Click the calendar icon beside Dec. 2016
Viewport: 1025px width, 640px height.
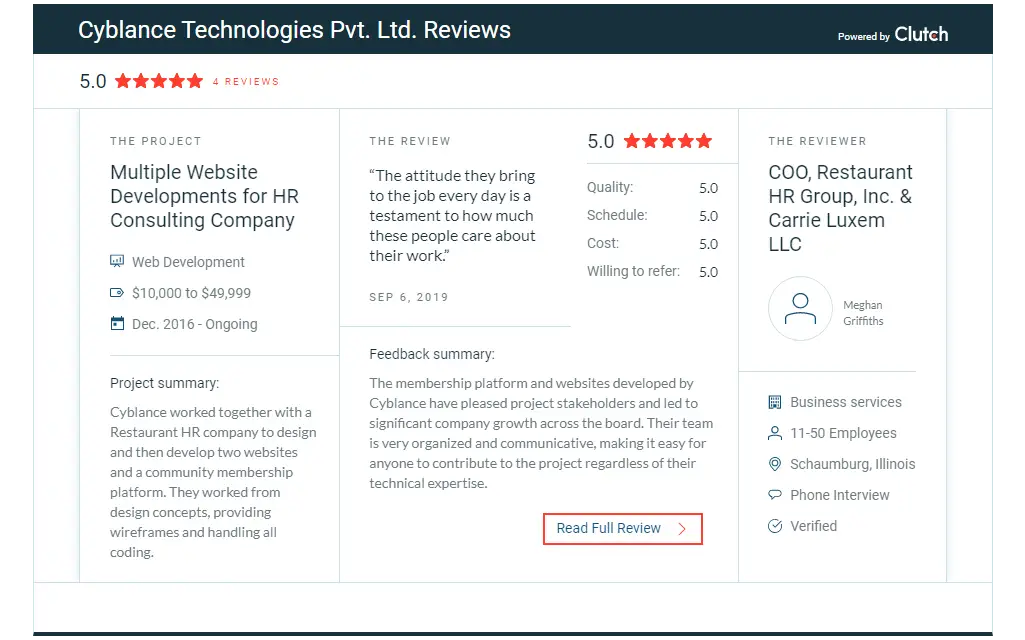click(117, 324)
